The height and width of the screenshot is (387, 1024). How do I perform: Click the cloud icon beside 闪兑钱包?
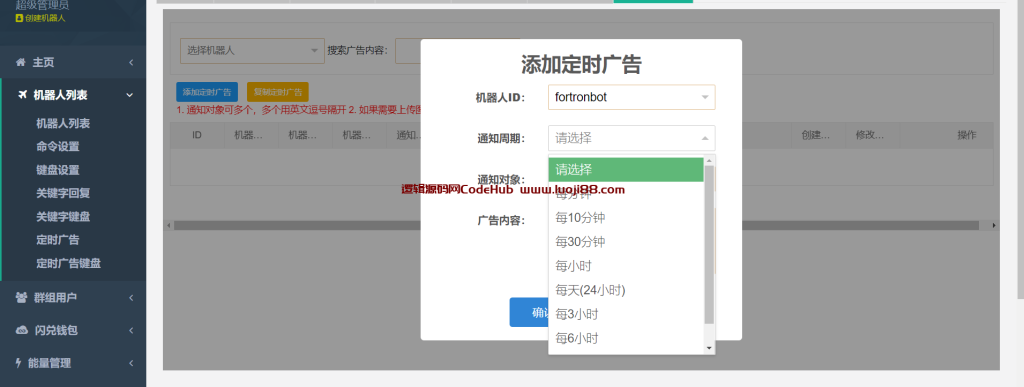(x=21, y=330)
